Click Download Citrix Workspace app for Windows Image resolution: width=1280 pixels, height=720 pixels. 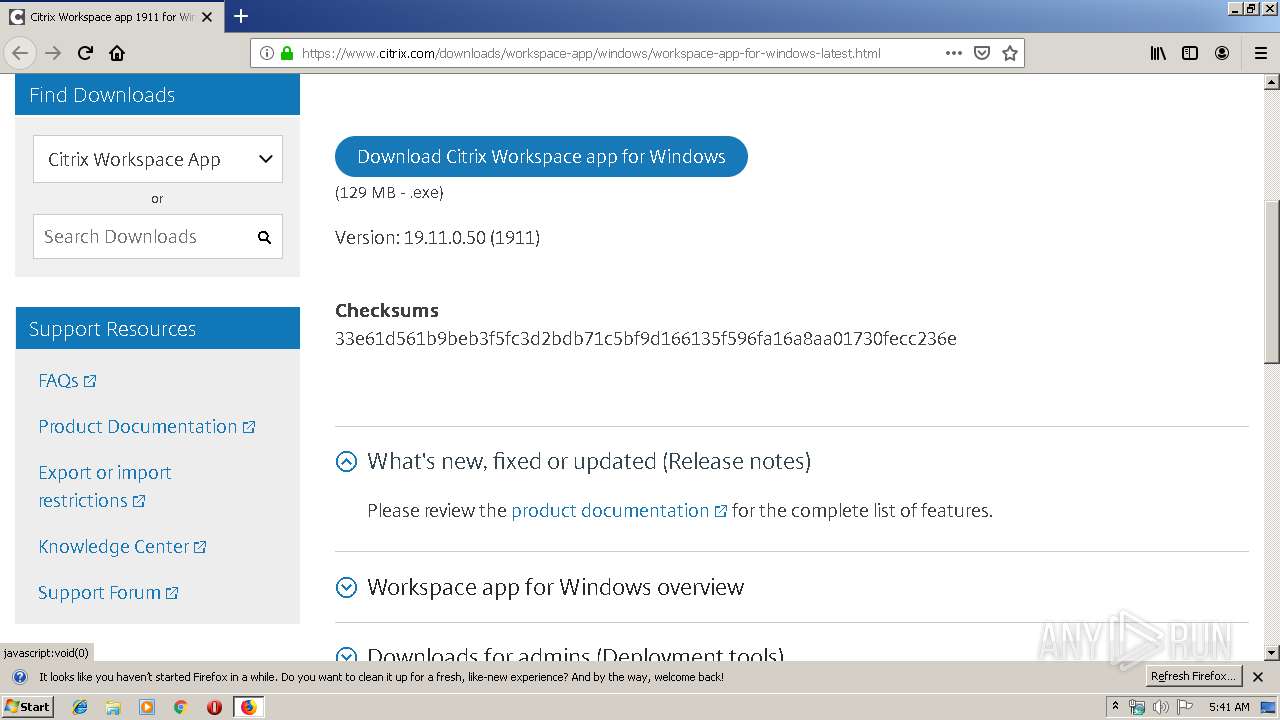(541, 157)
